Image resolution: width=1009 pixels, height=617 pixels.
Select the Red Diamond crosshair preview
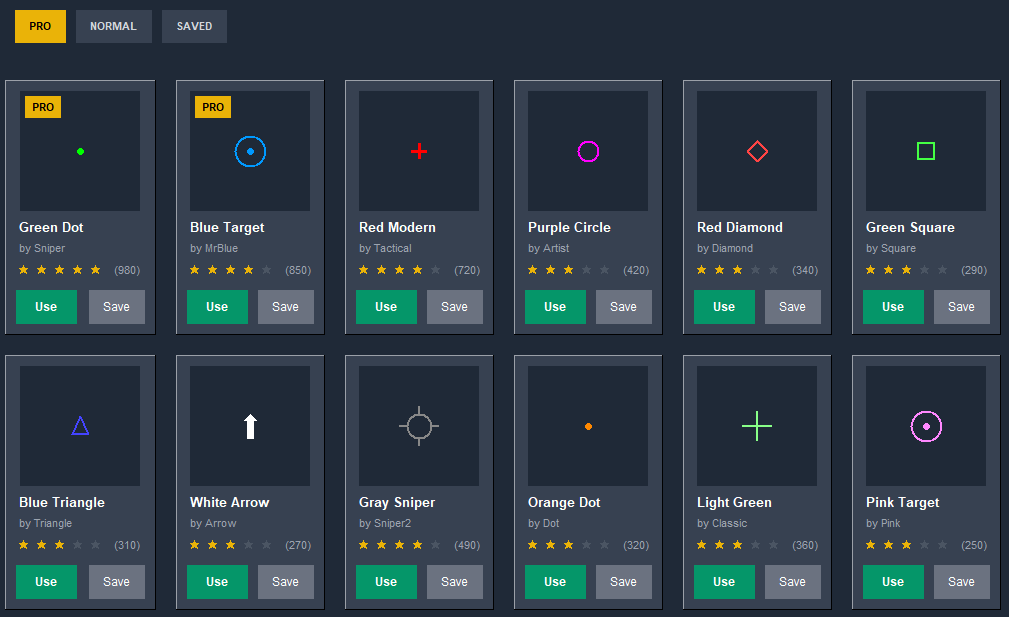[x=757, y=151]
